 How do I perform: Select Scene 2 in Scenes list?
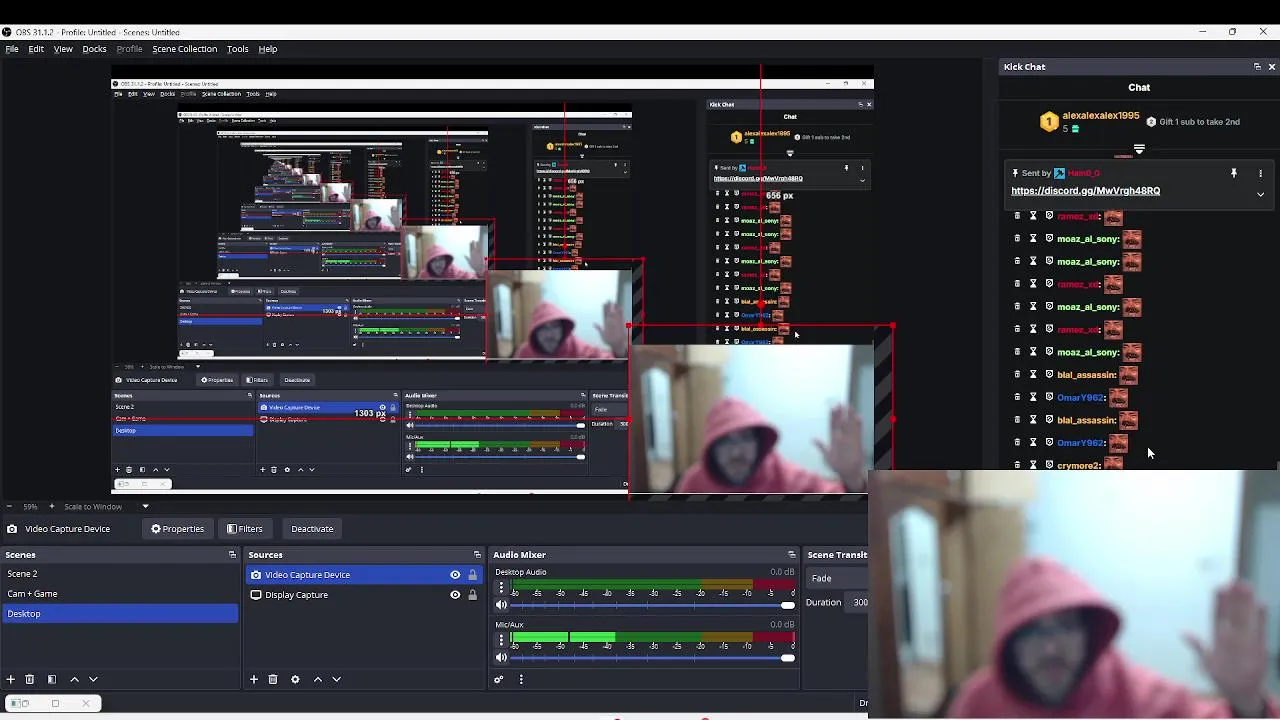click(120, 574)
